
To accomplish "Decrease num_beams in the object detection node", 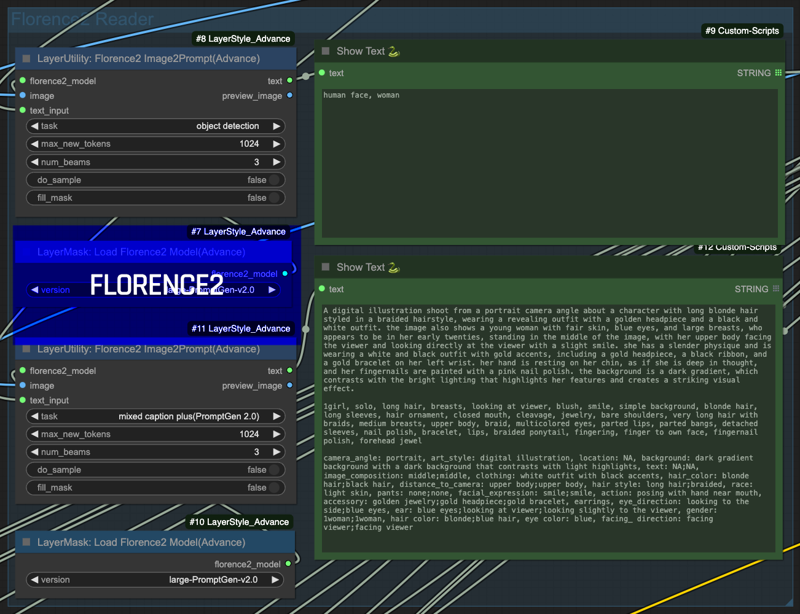I will click(34, 162).
